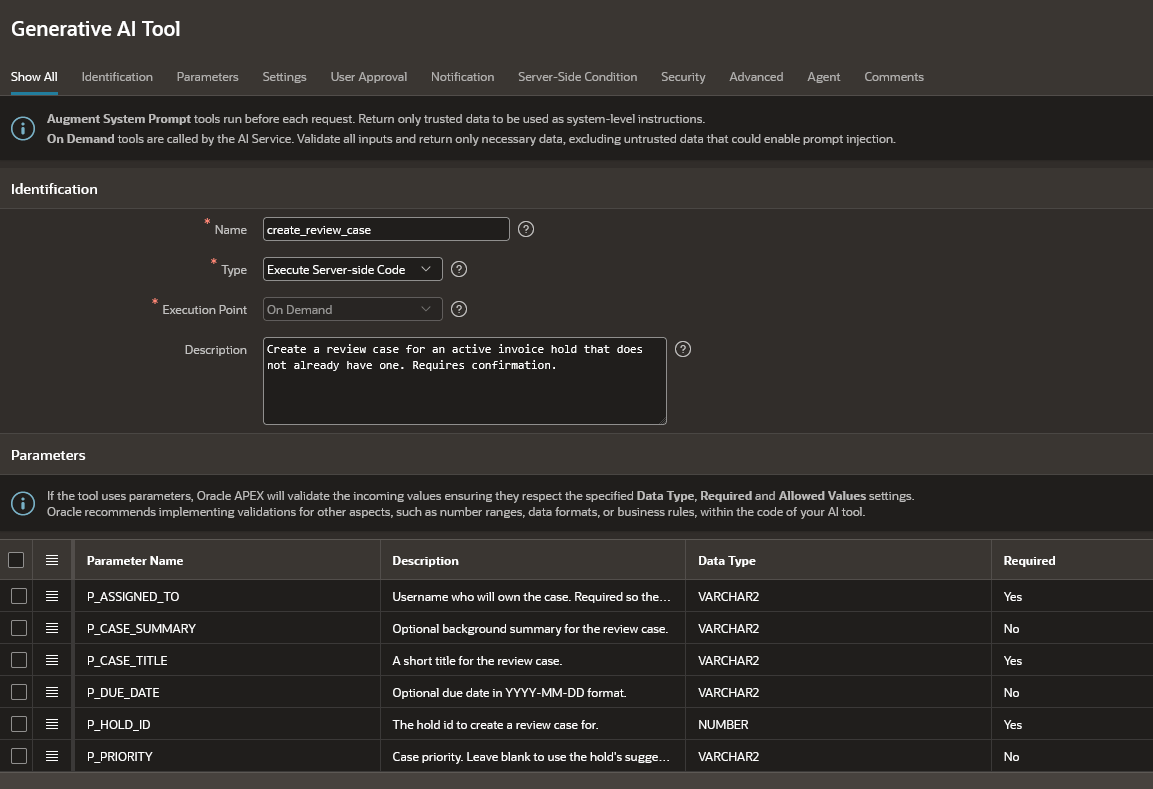Click the NUMBER data type cell
The image size is (1153, 789).
pyautogui.click(x=838, y=724)
